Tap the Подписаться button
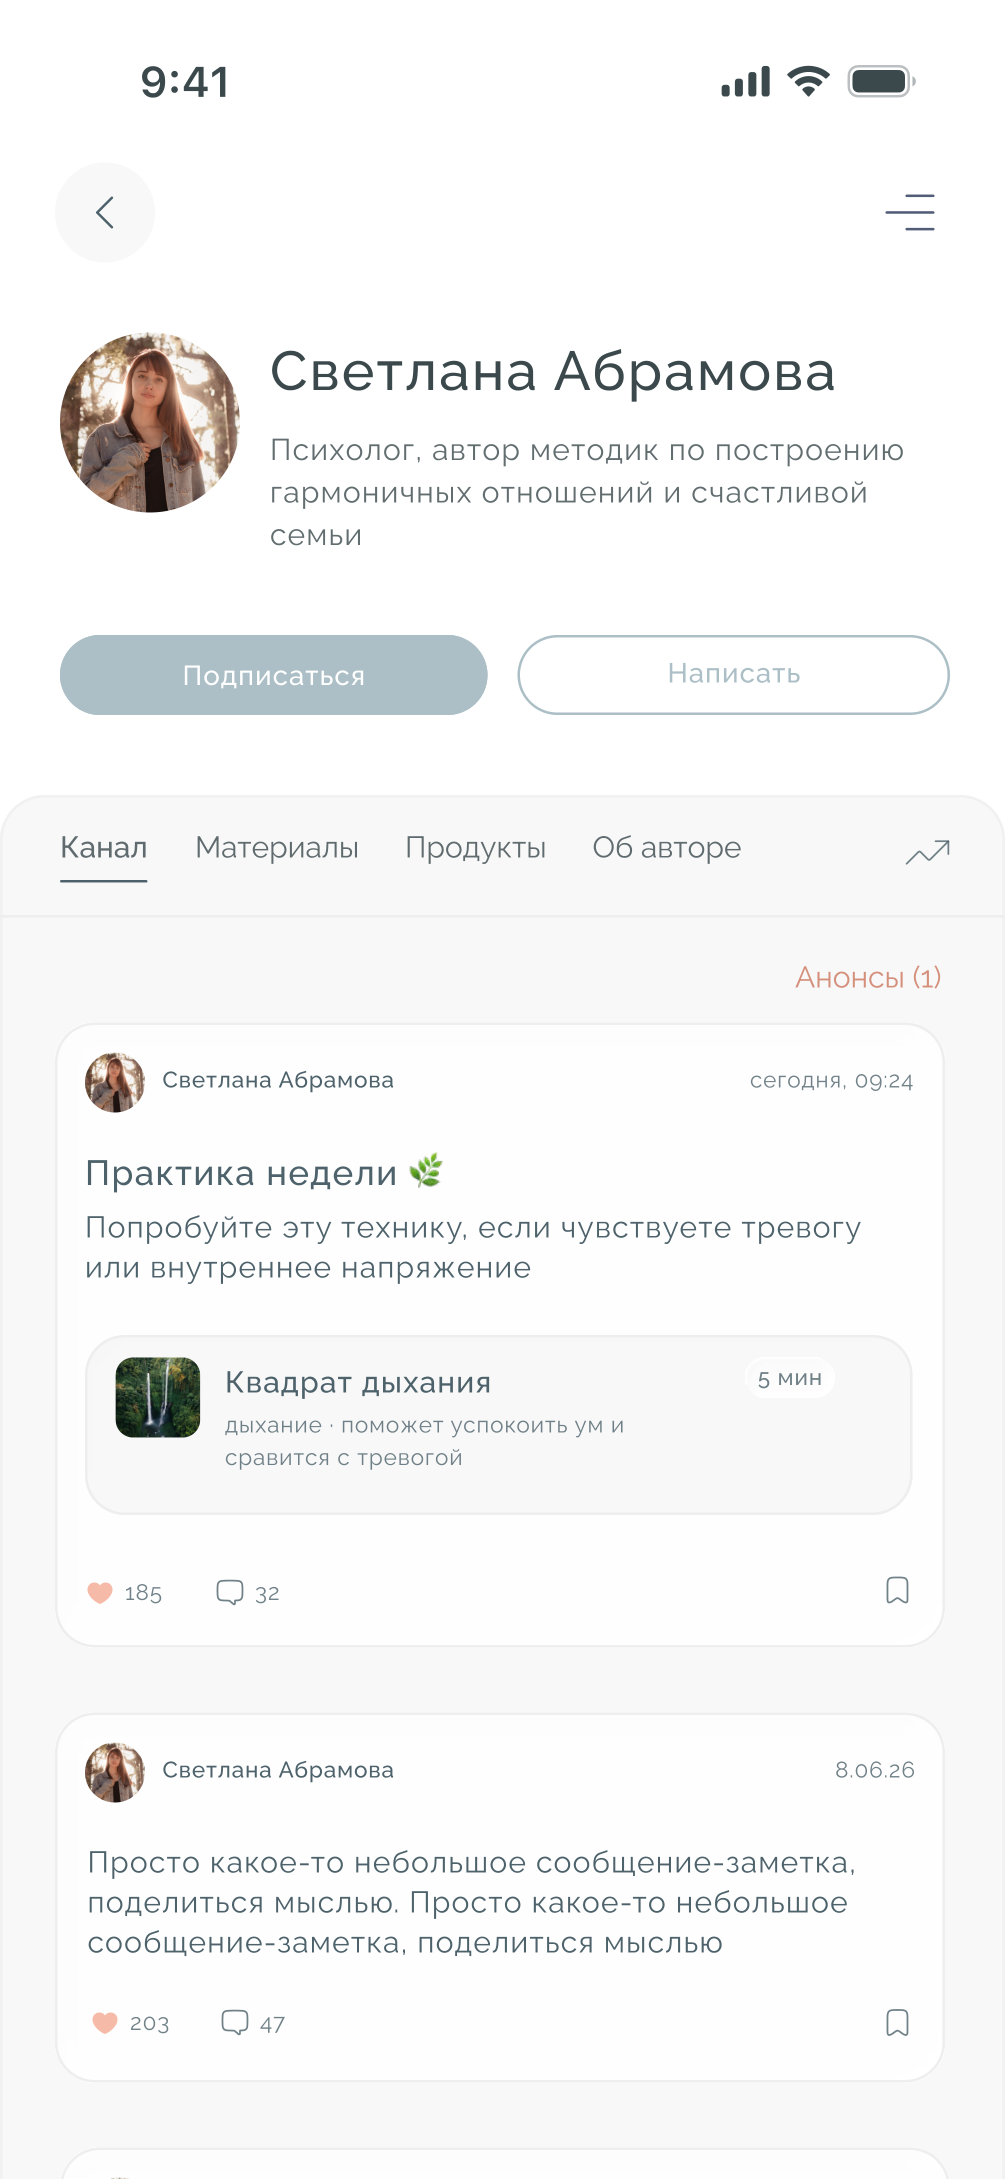Image resolution: width=1005 pixels, height=2179 pixels. (274, 675)
